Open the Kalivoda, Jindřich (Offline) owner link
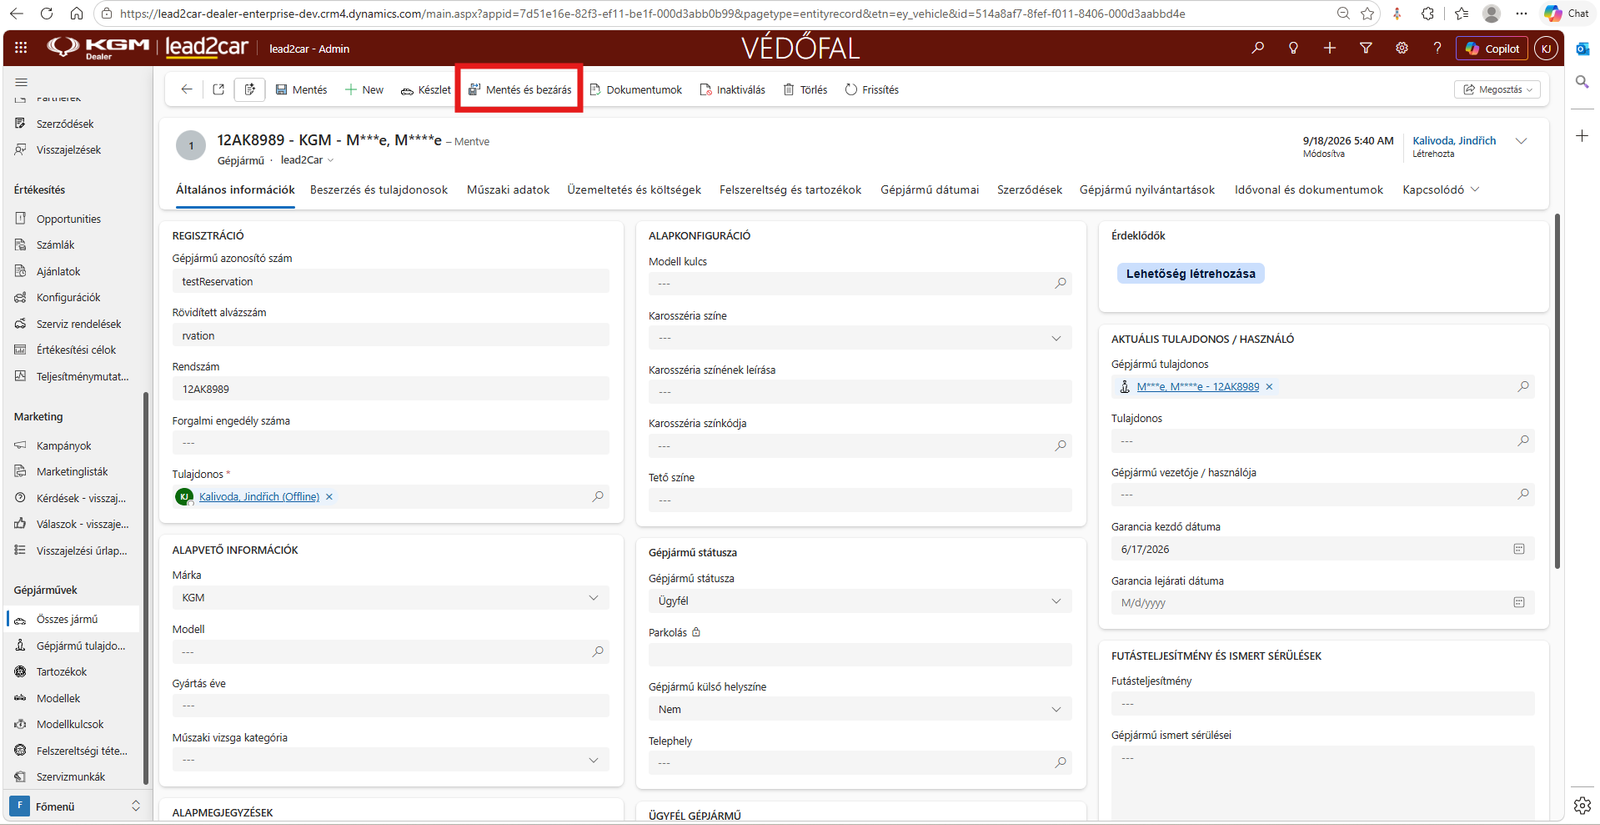This screenshot has width=1600, height=825. 259,497
